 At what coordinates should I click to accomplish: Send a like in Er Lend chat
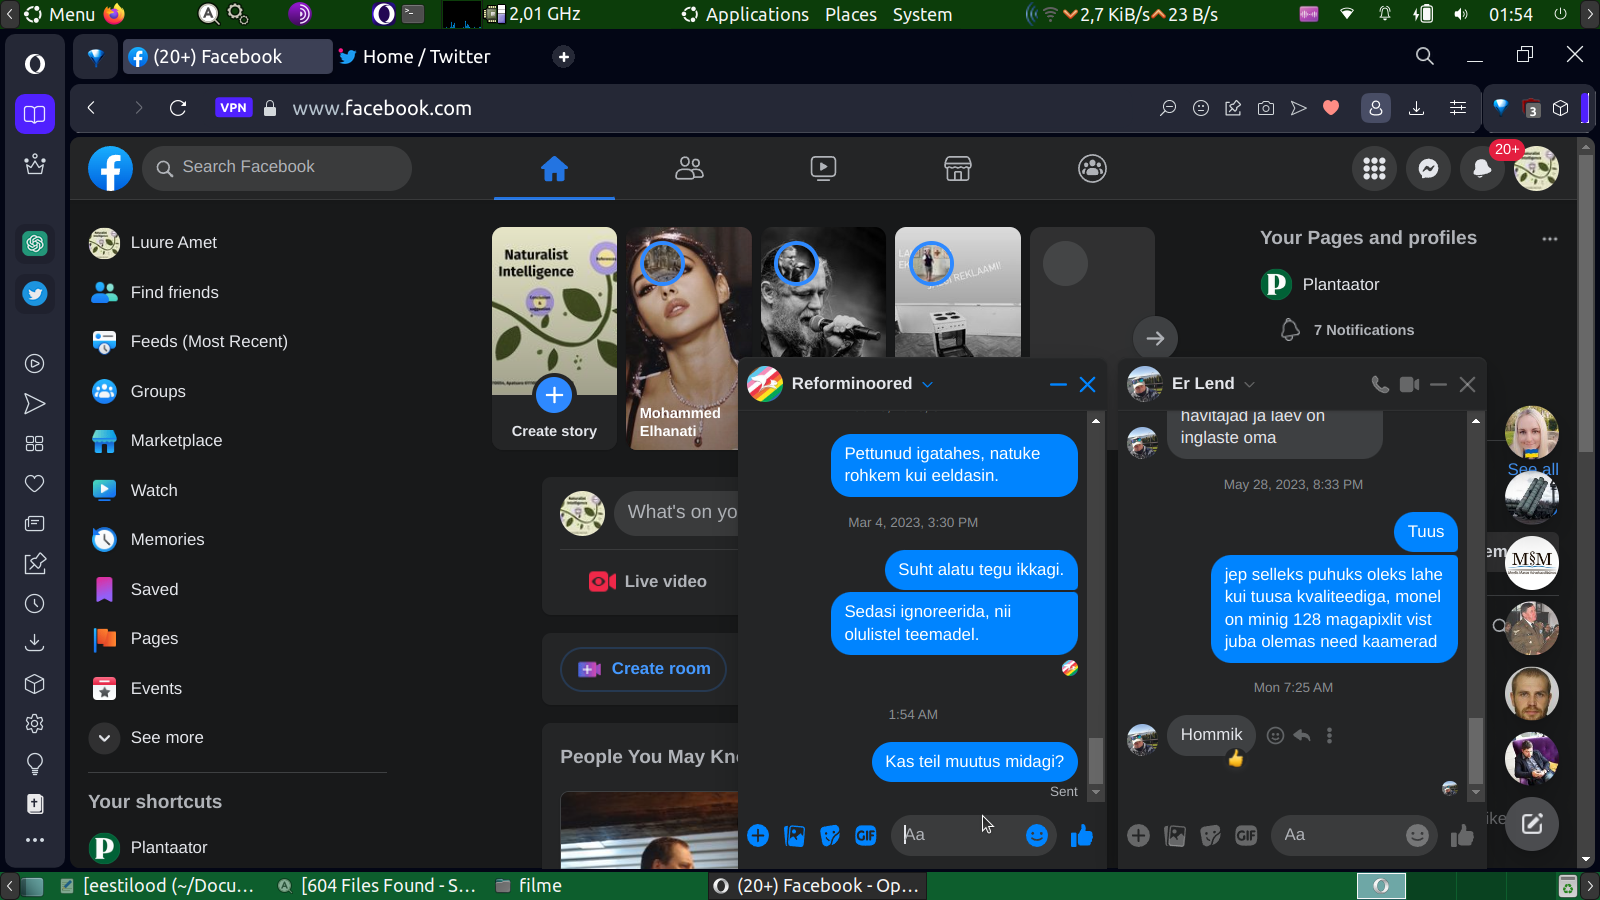pos(1462,835)
